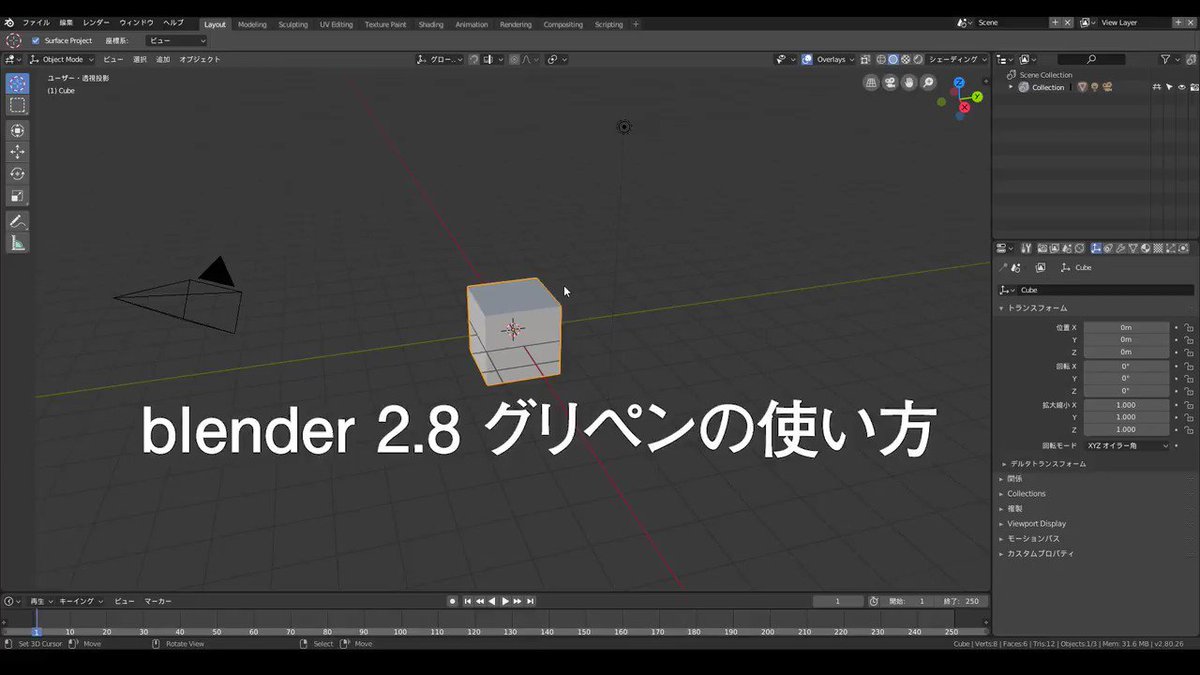Expand the Collection tree item

1011,87
